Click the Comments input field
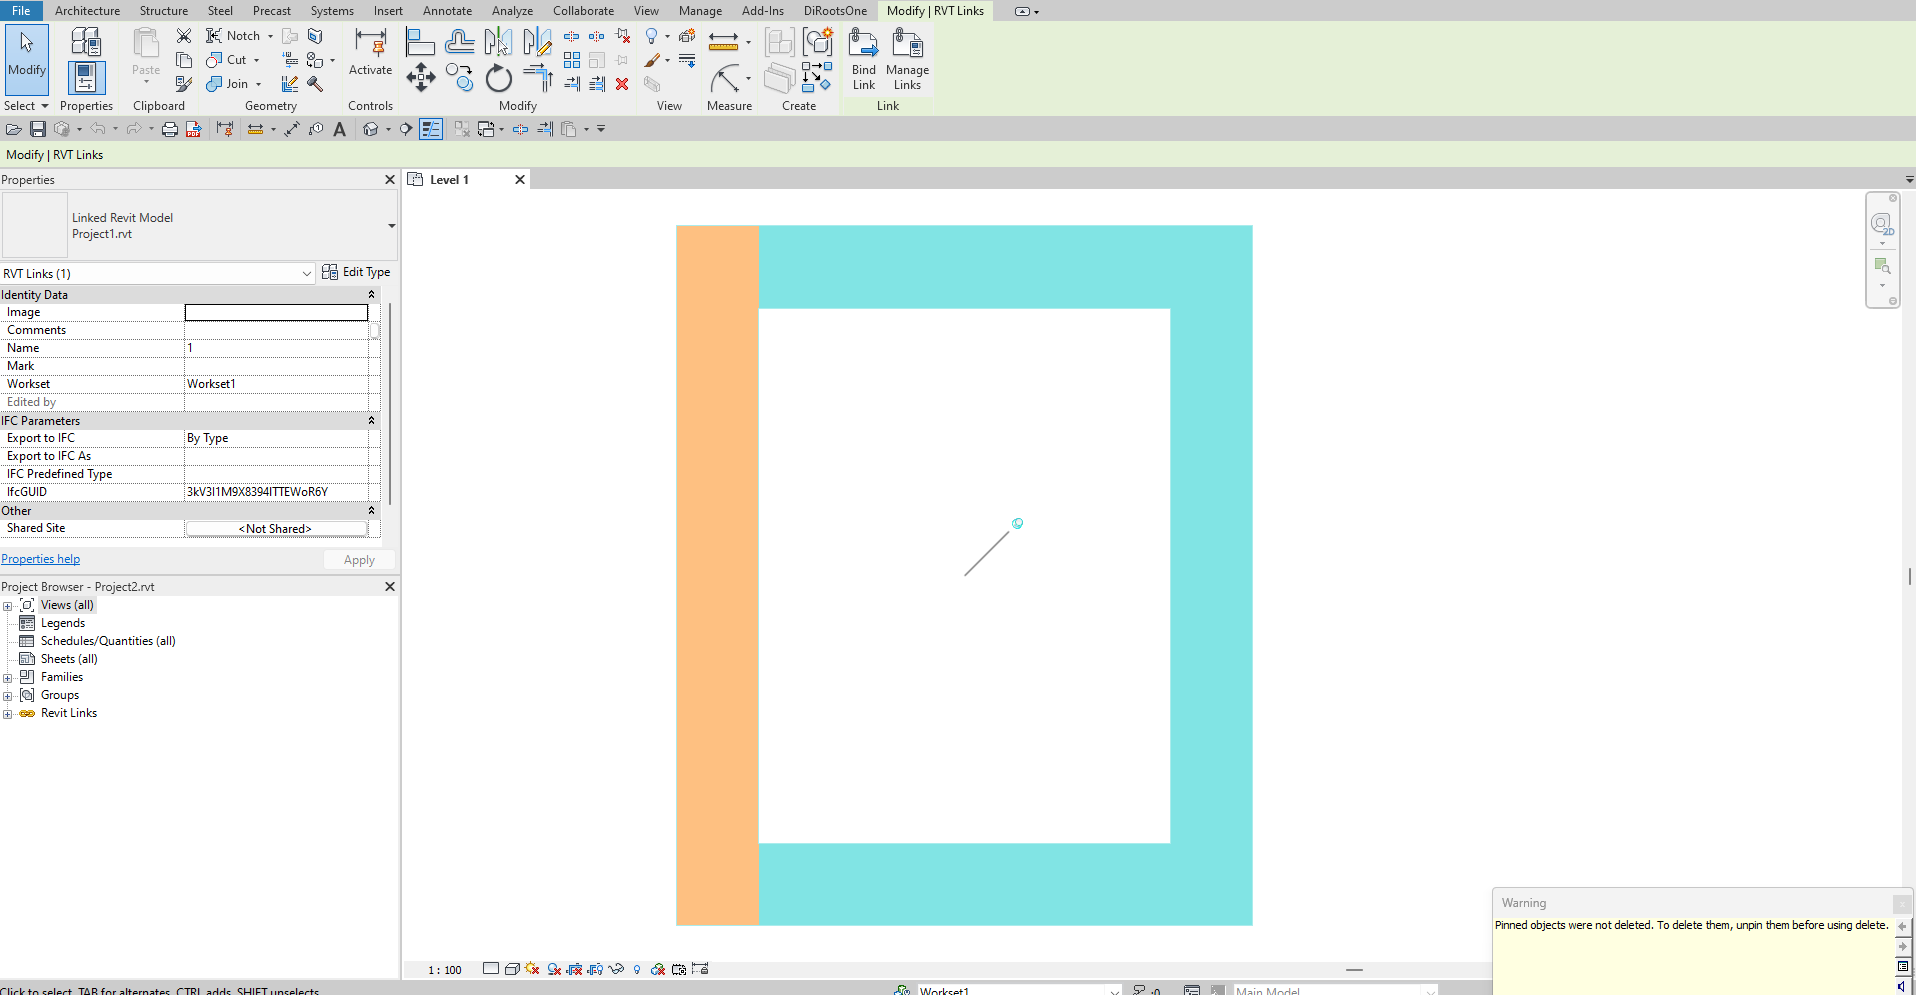Image resolution: width=1916 pixels, height=995 pixels. coord(276,330)
